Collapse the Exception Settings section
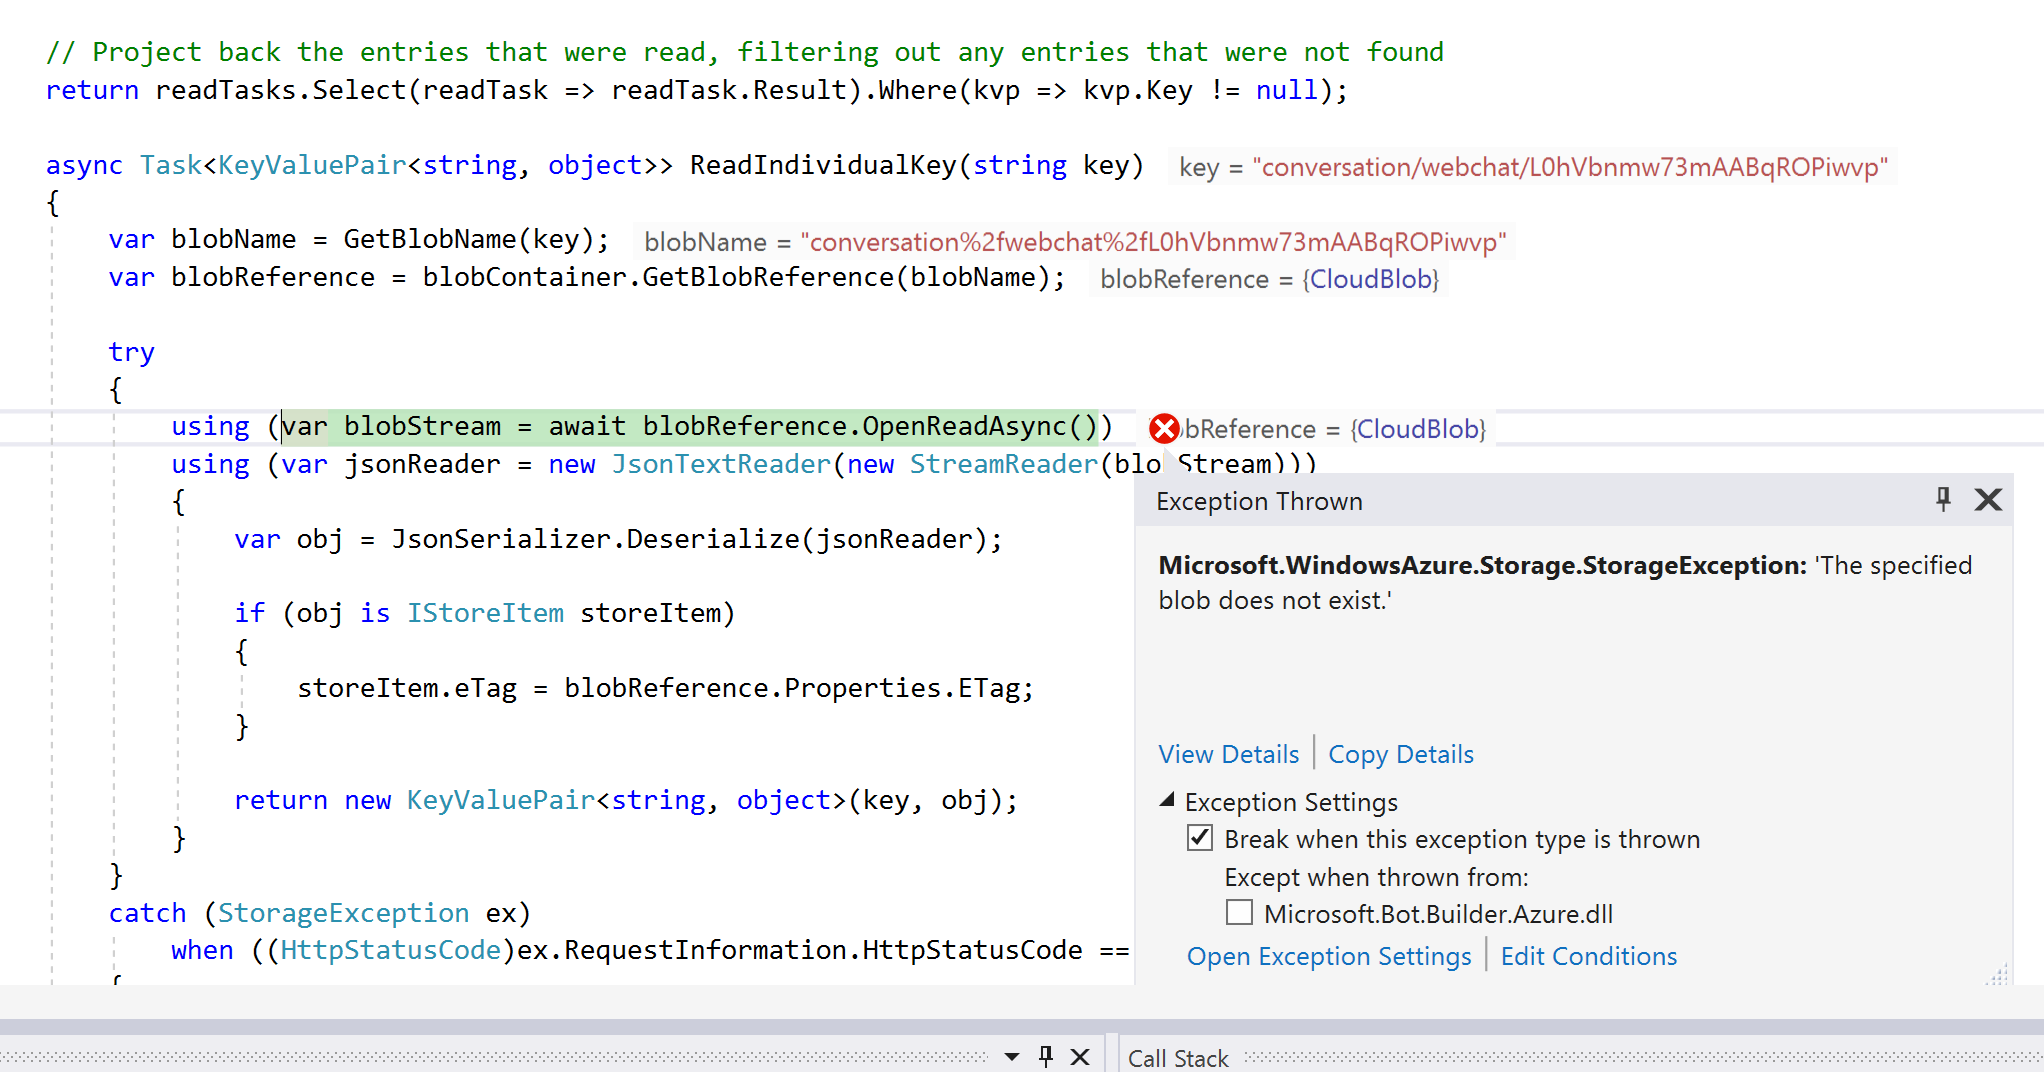Image resolution: width=2044 pixels, height=1072 pixels. pos(1167,801)
